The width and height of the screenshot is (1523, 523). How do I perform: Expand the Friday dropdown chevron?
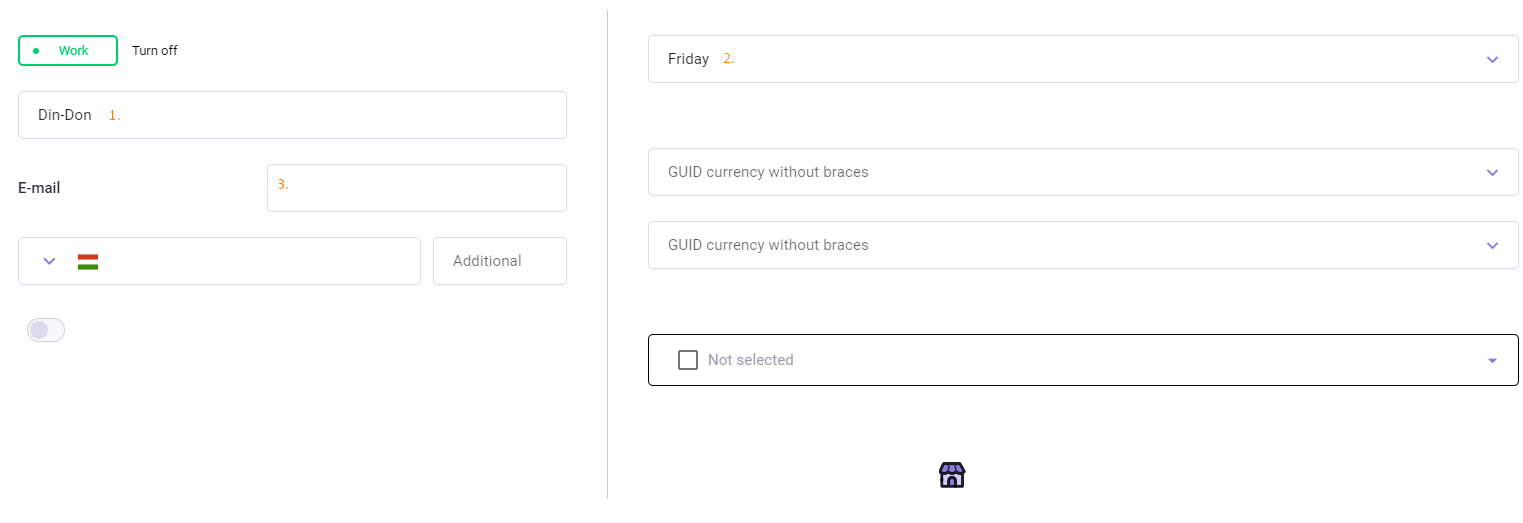coord(1492,60)
